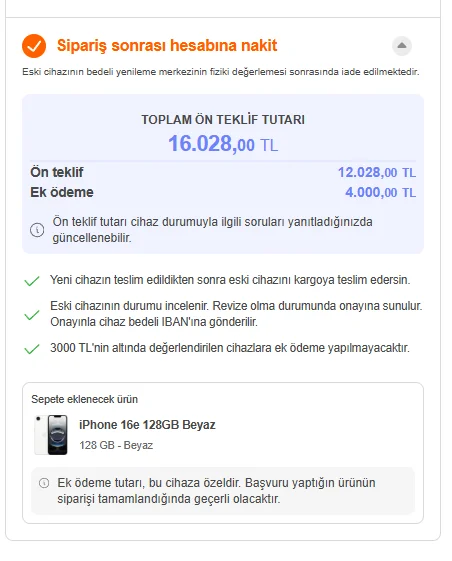
Task: Click the 16.028,00 TL total offer amount
Action: [x=223, y=144]
